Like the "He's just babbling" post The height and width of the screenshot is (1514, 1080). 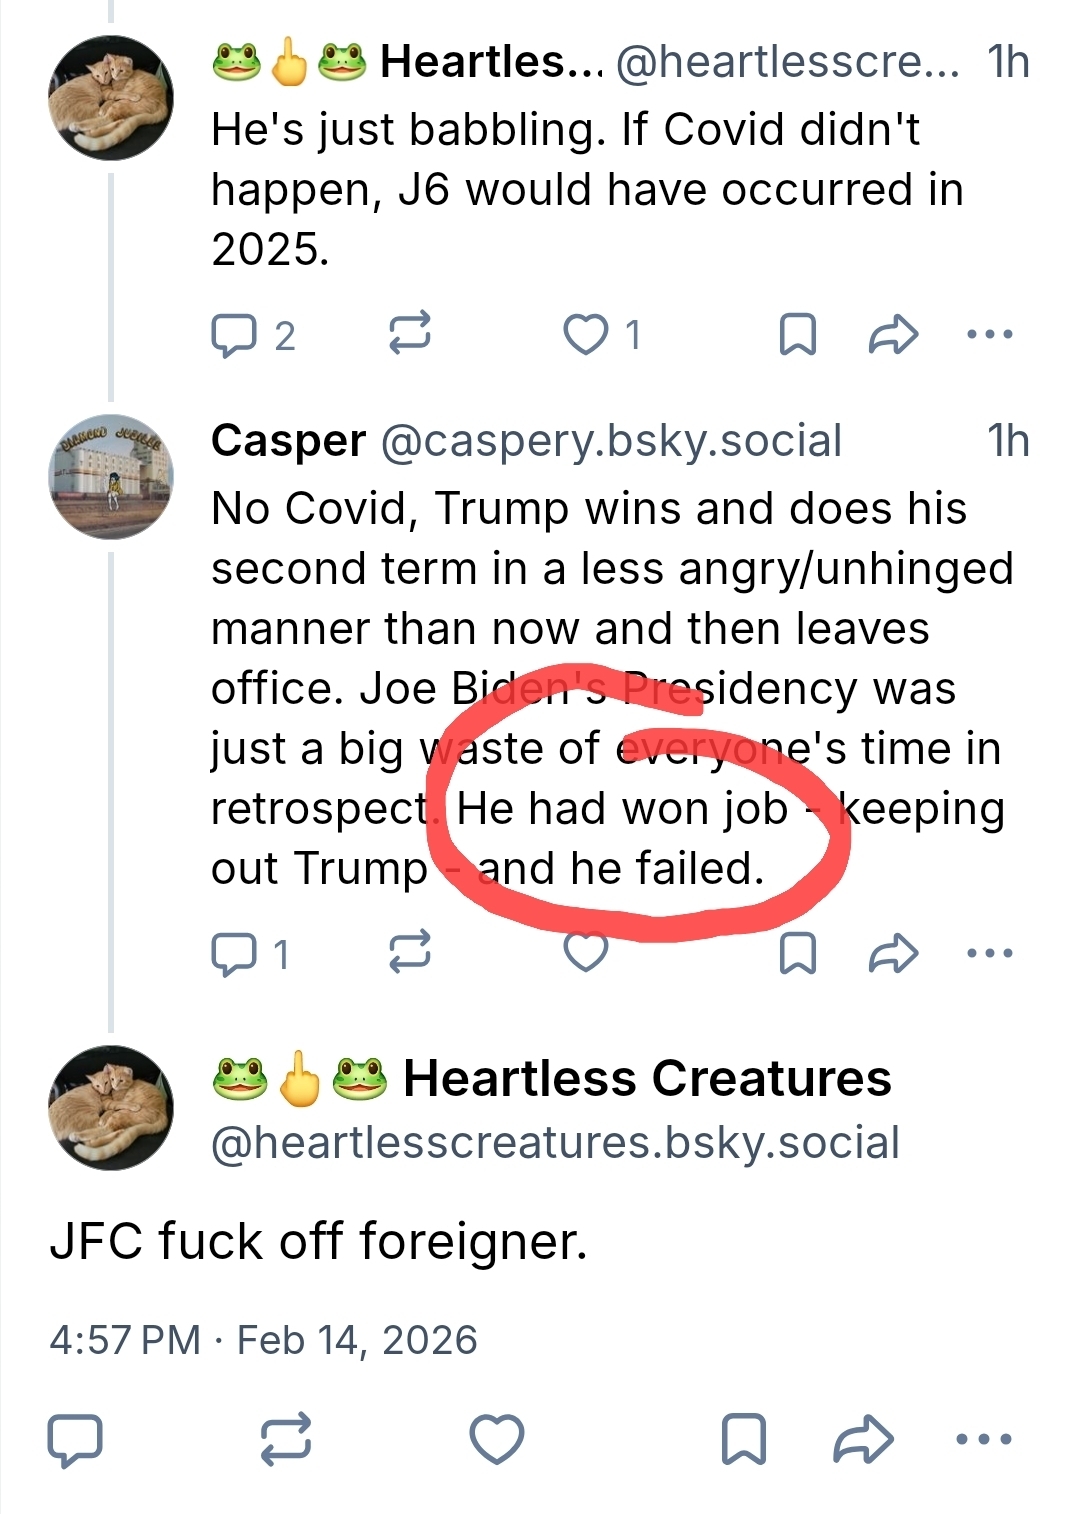586,335
